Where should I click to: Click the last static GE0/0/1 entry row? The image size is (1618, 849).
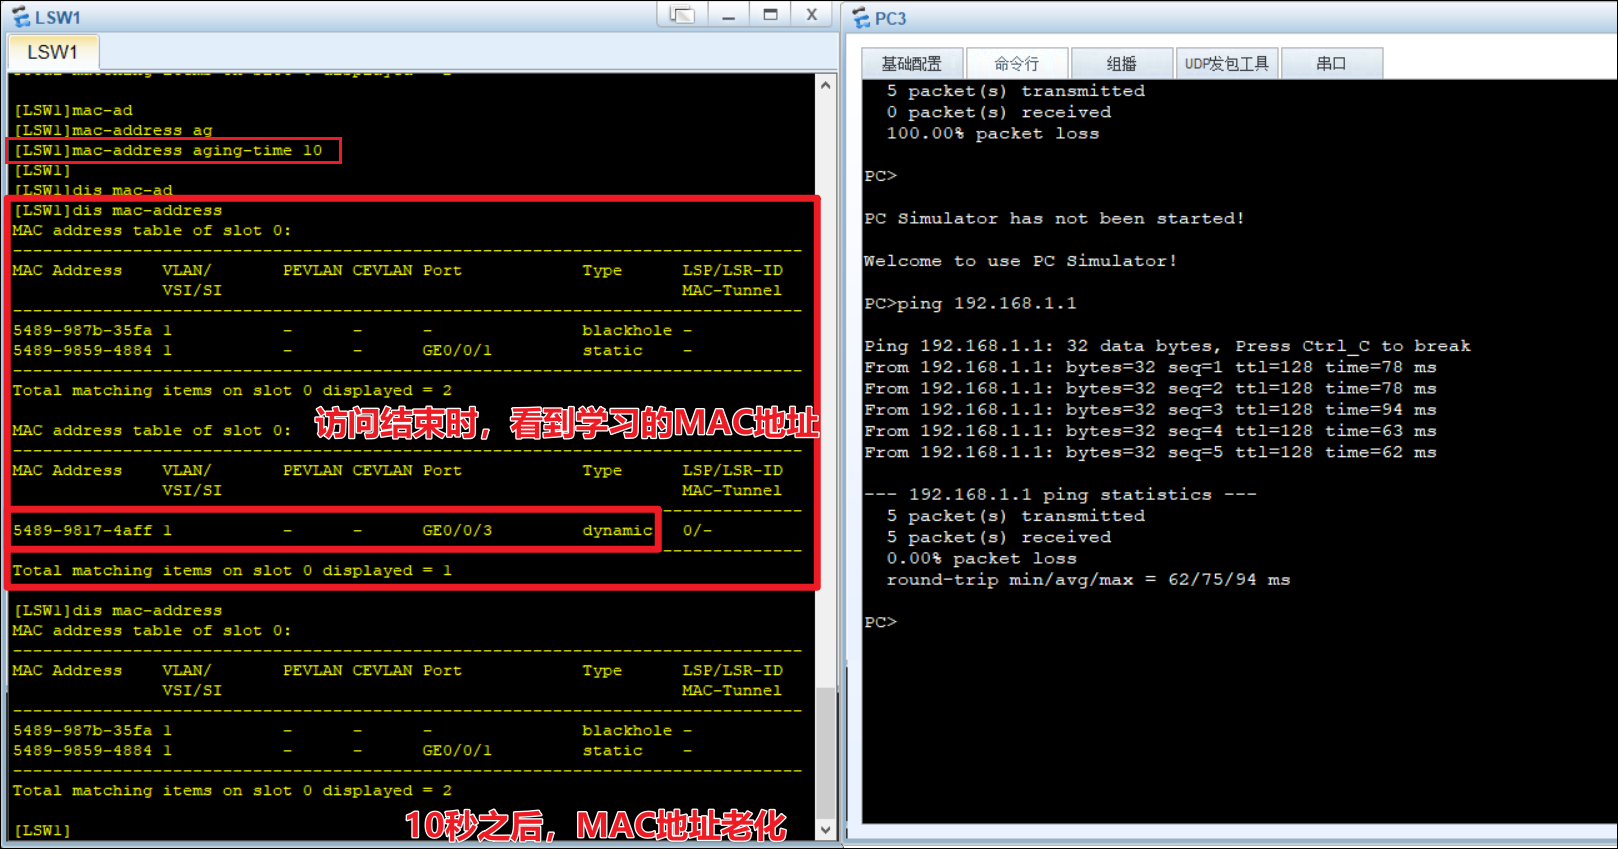(x=352, y=750)
